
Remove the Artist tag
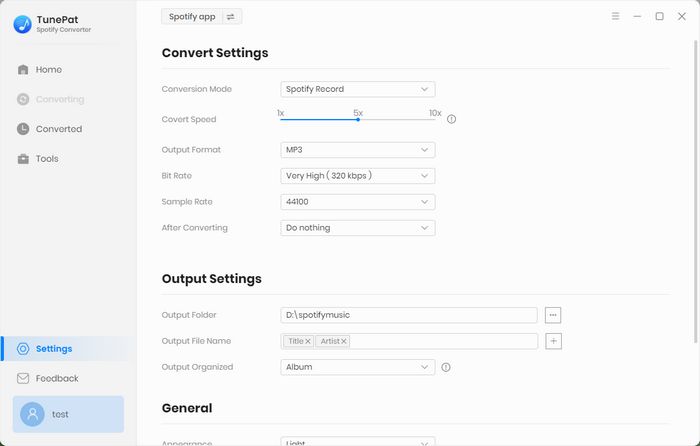pyautogui.click(x=344, y=342)
